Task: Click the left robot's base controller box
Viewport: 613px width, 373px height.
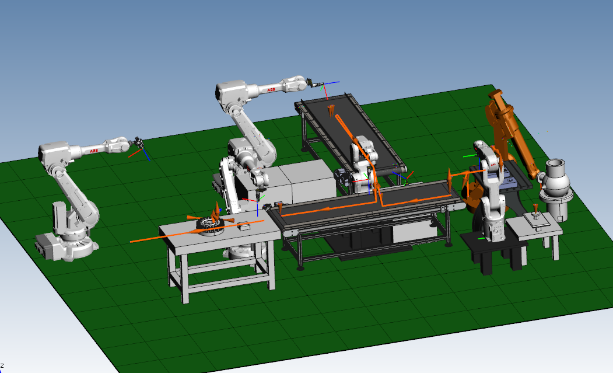Action: tap(45, 246)
